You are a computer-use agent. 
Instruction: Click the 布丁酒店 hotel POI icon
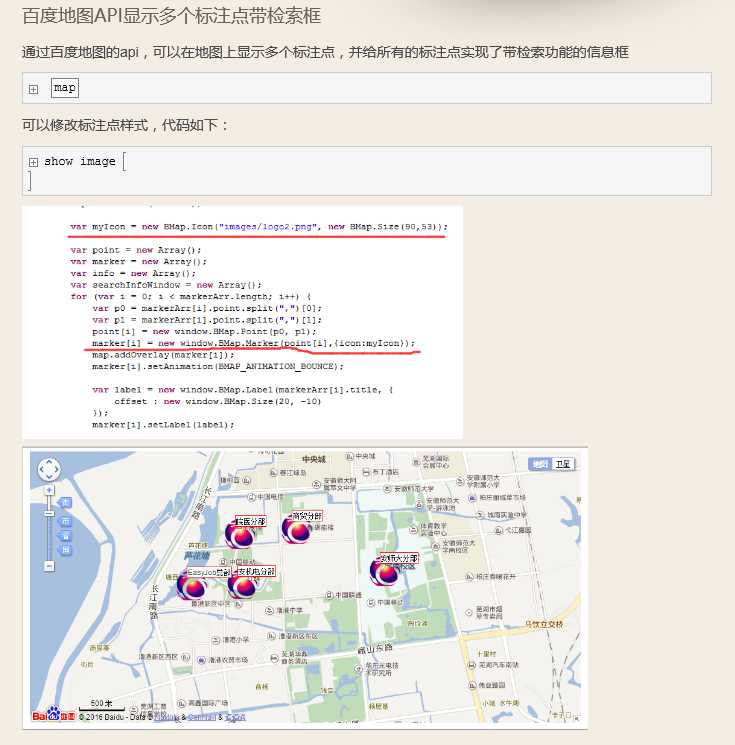tap(366, 472)
